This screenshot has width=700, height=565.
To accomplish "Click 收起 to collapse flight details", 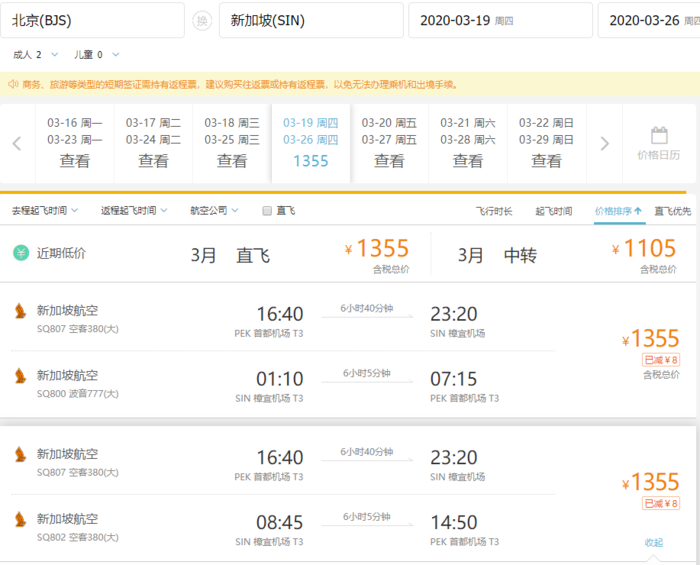I will pyautogui.click(x=654, y=542).
